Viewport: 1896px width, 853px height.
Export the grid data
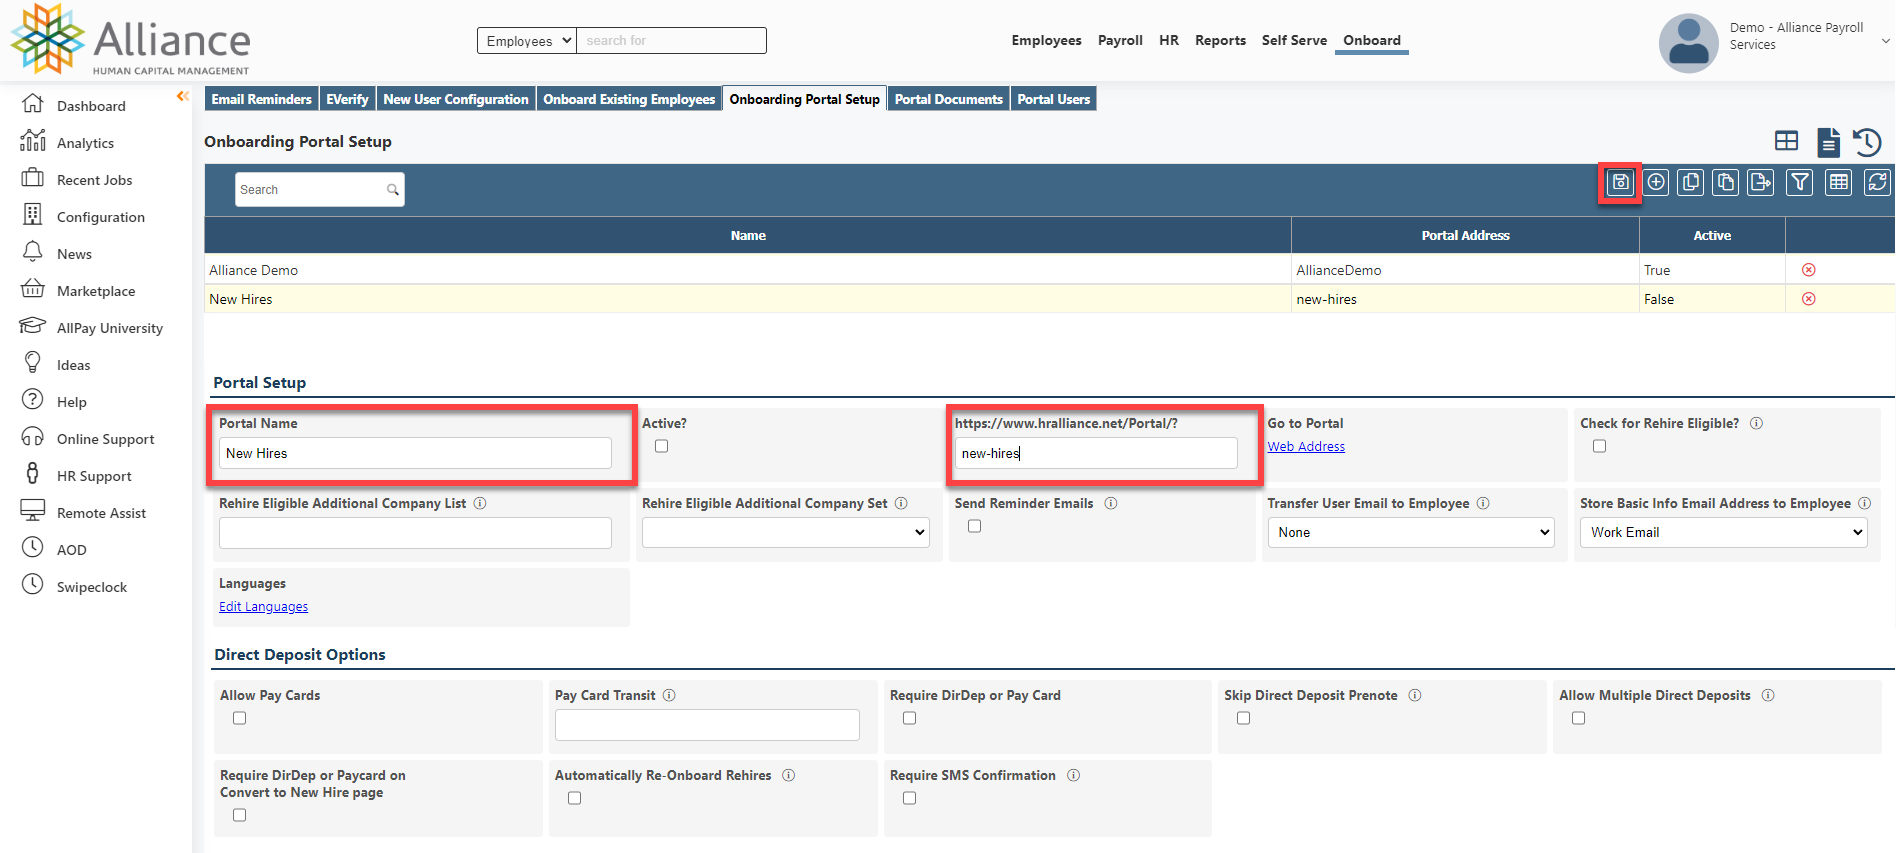[x=1760, y=182]
